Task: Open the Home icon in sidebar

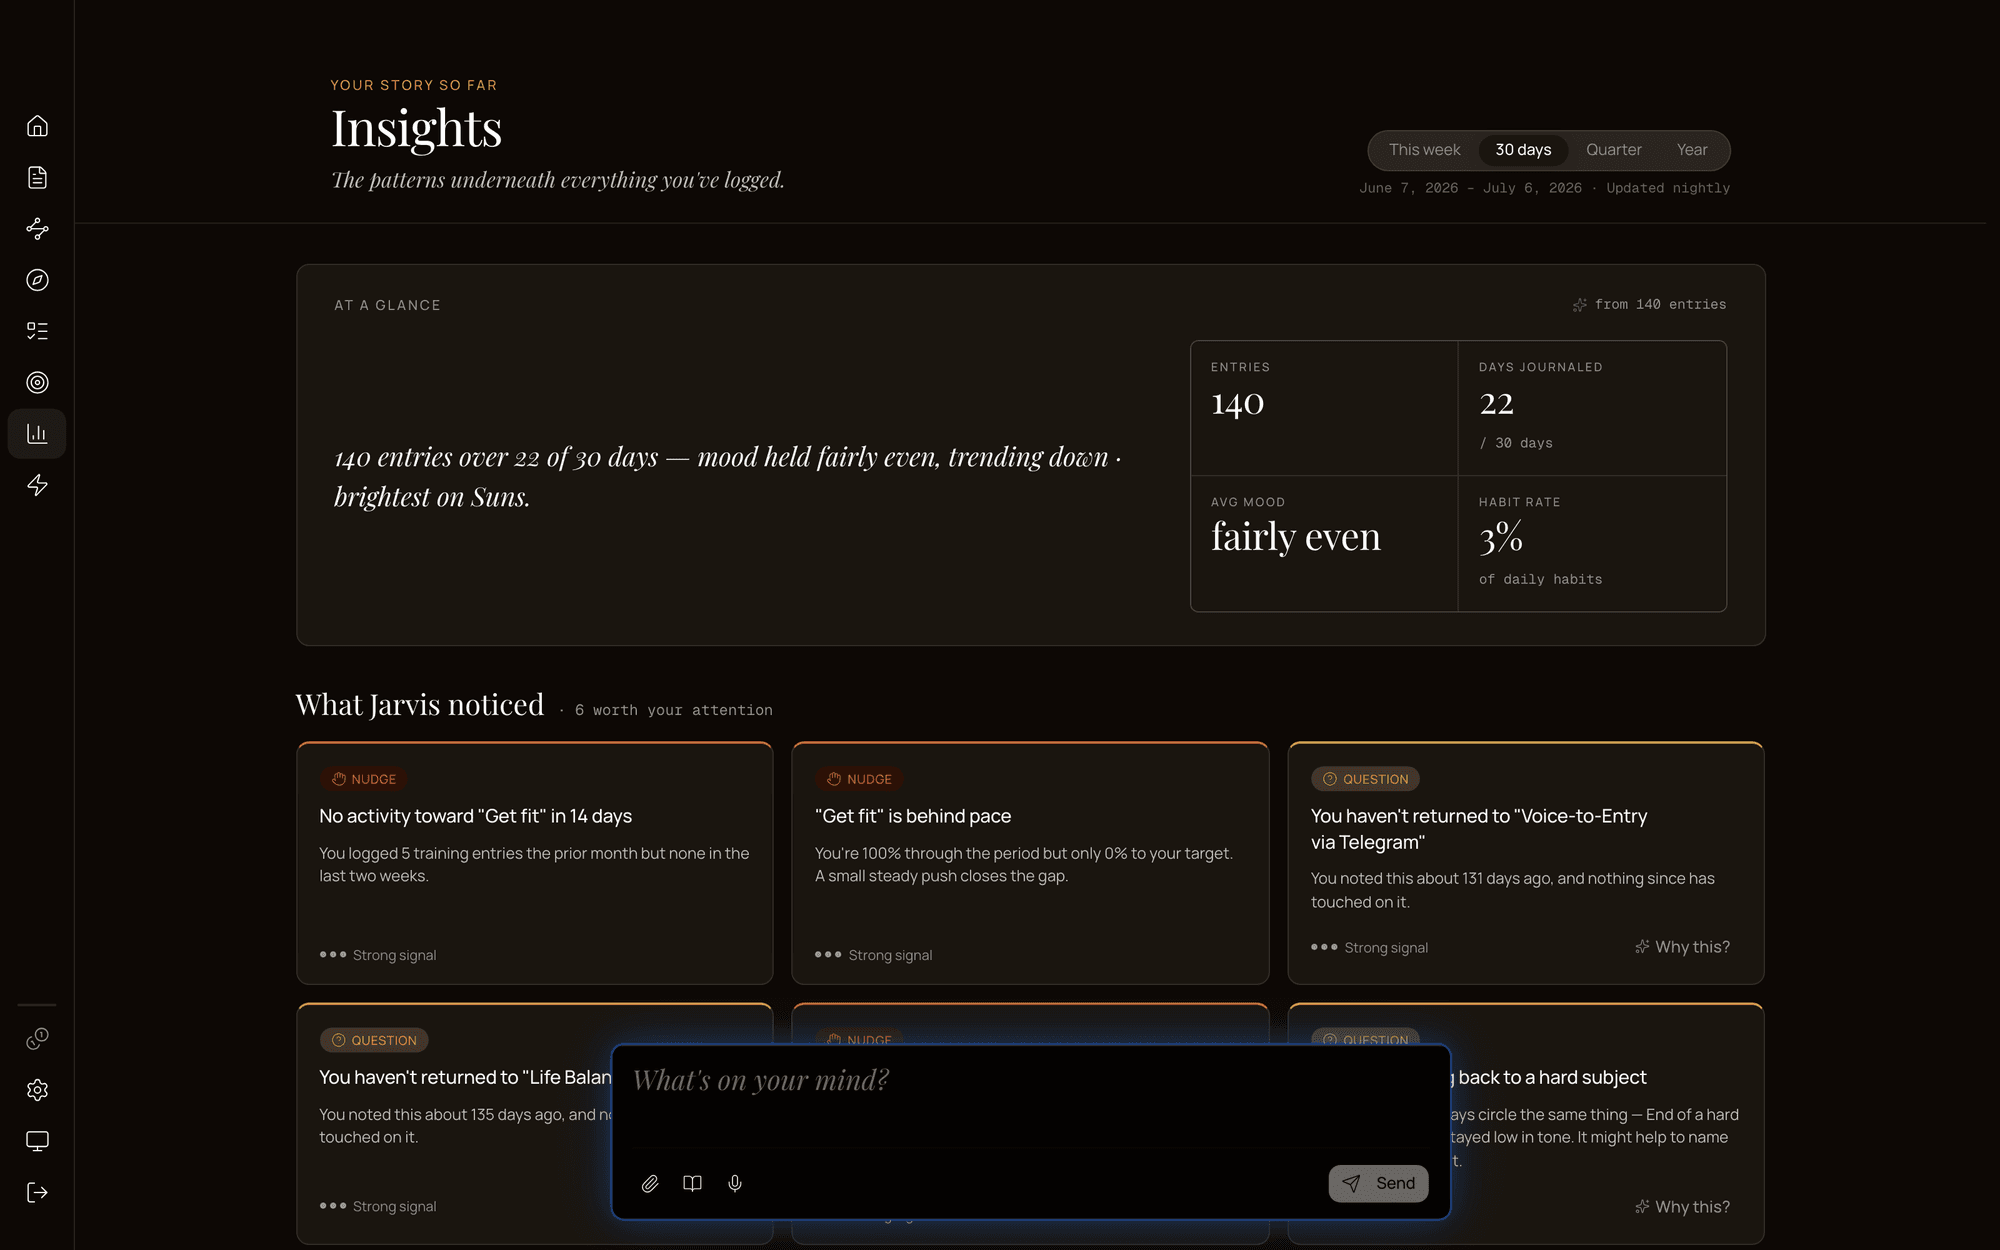Action: (x=37, y=126)
